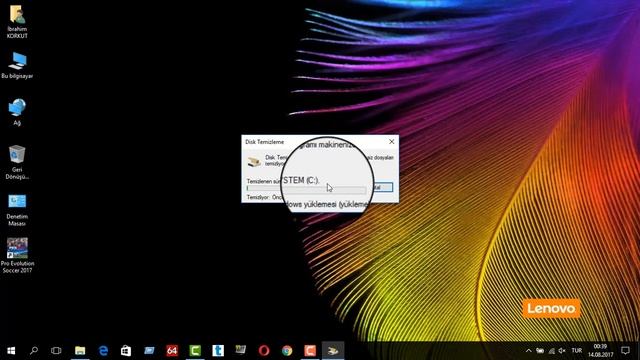This screenshot has height=360, width=640.
Task: Open the red 64 taskbar app
Action: point(172,351)
